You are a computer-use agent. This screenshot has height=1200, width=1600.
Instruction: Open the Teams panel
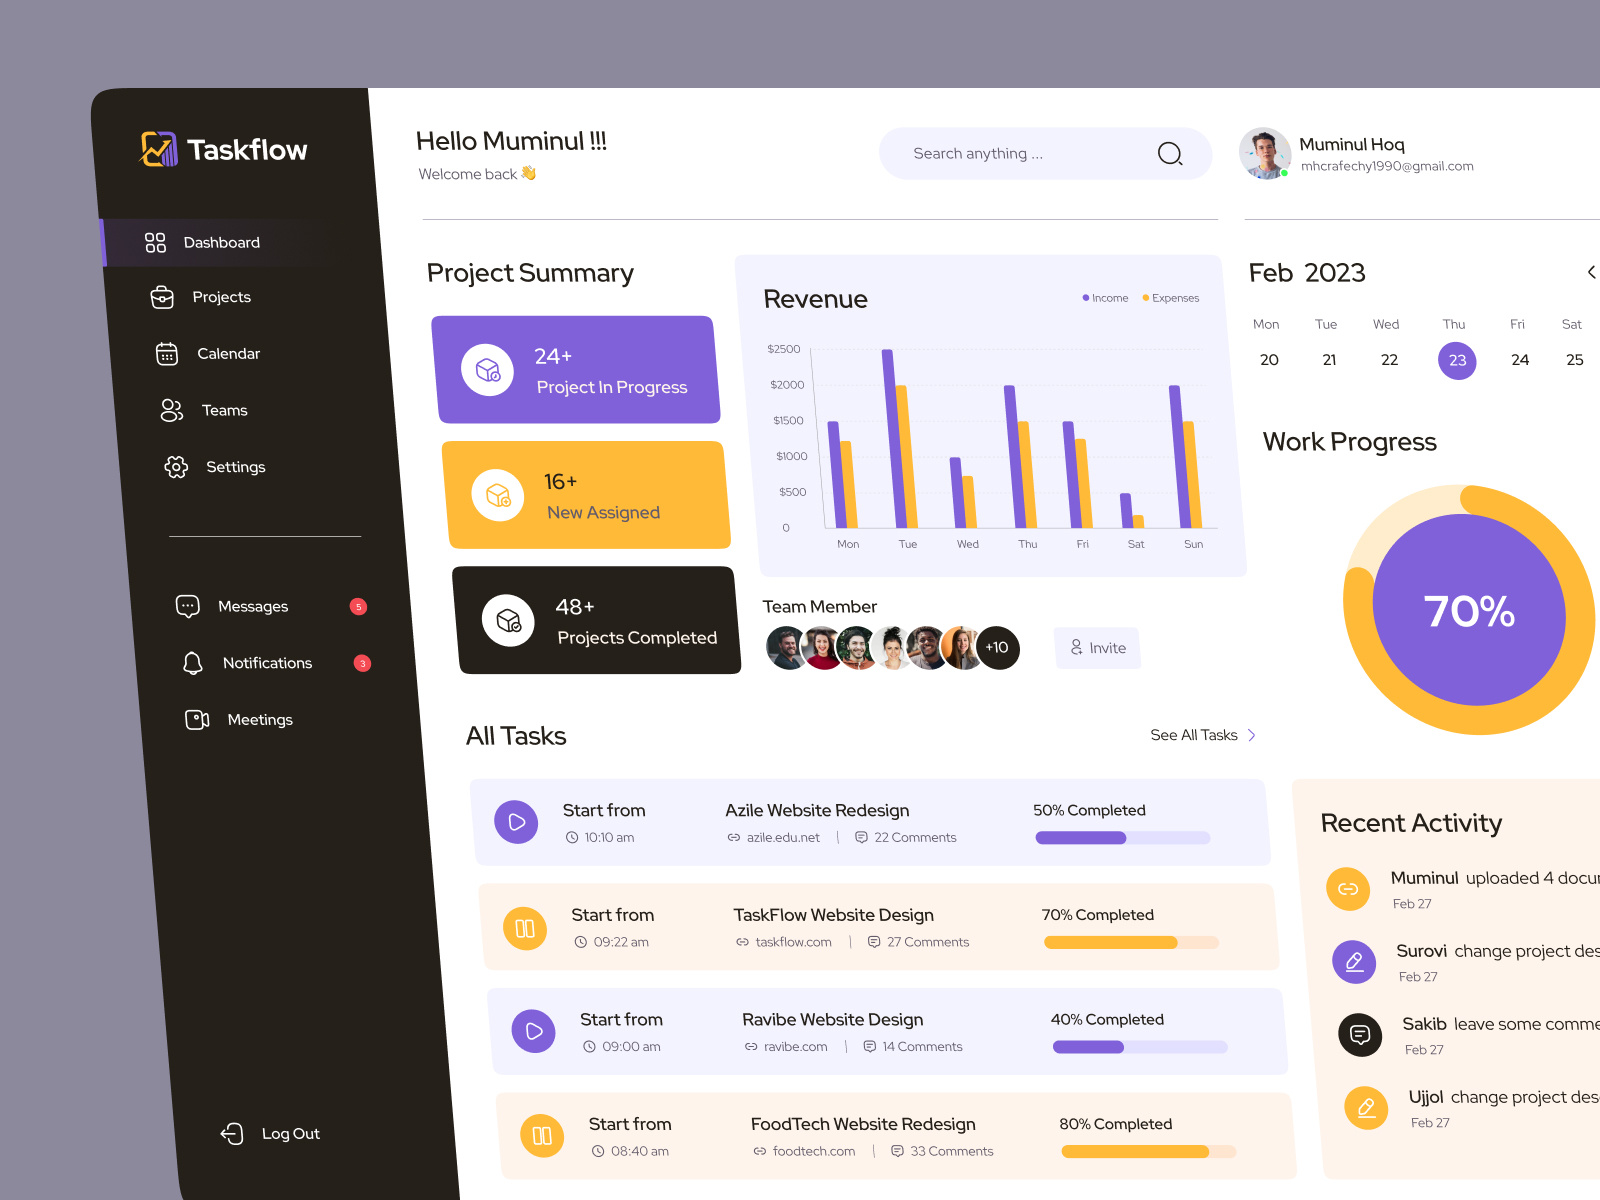[x=224, y=410]
